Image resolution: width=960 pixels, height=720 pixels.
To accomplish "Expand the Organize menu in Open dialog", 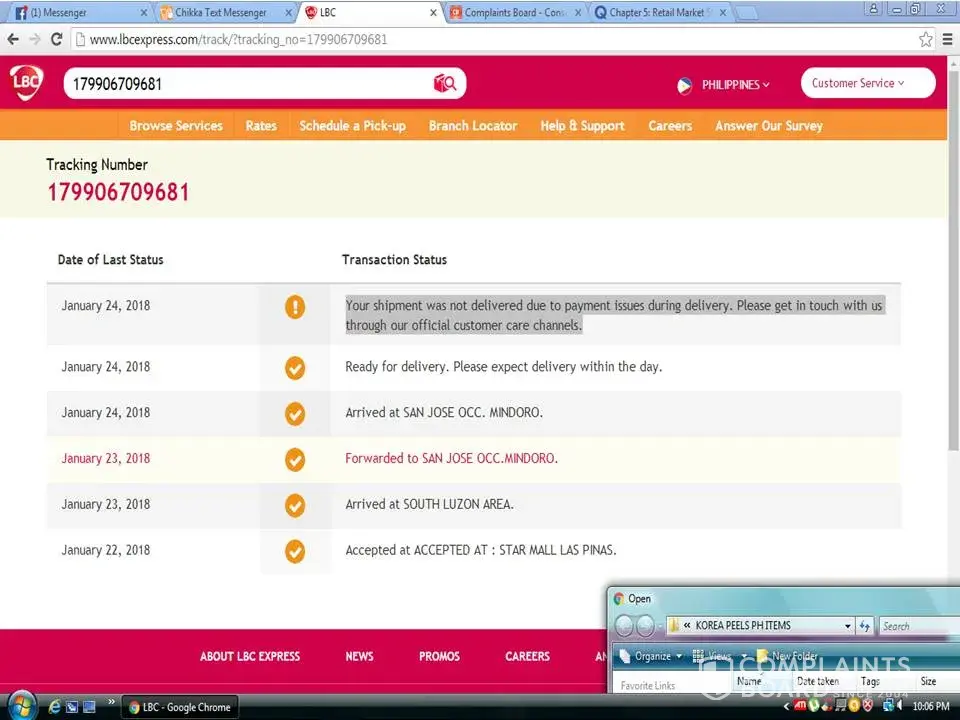I will tap(652, 657).
